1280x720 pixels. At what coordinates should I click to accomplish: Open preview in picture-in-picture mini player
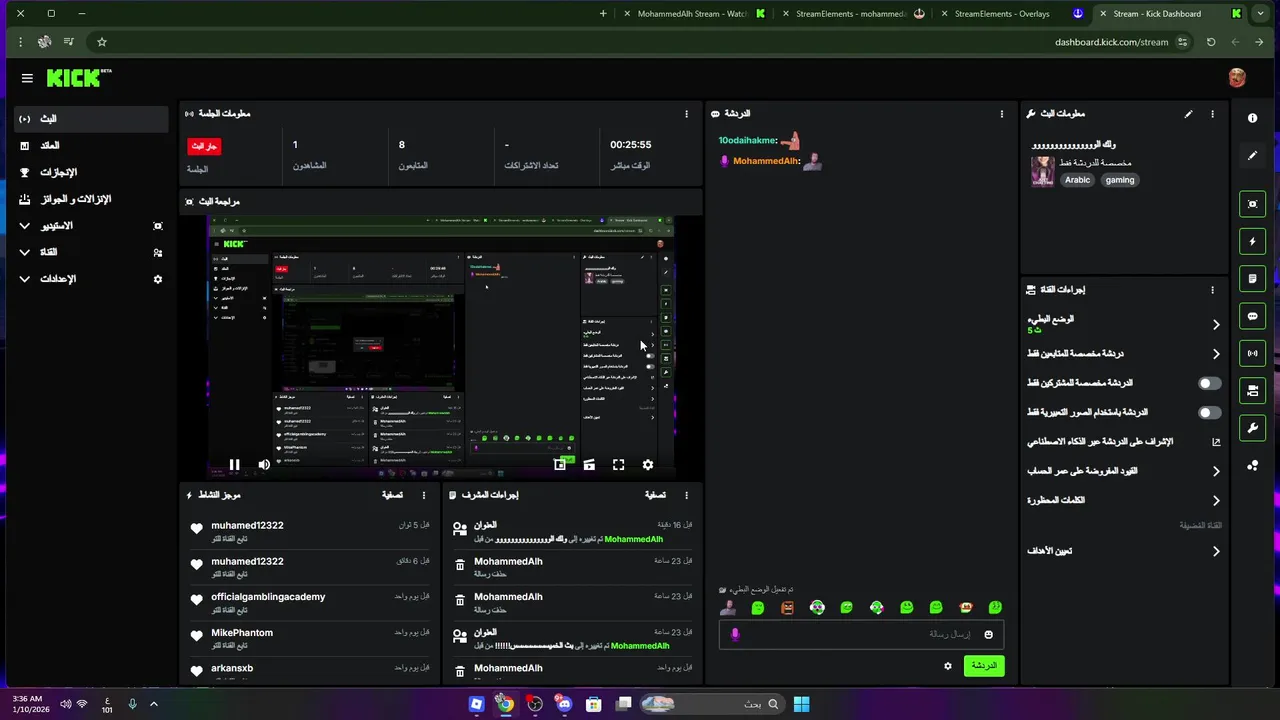560,465
